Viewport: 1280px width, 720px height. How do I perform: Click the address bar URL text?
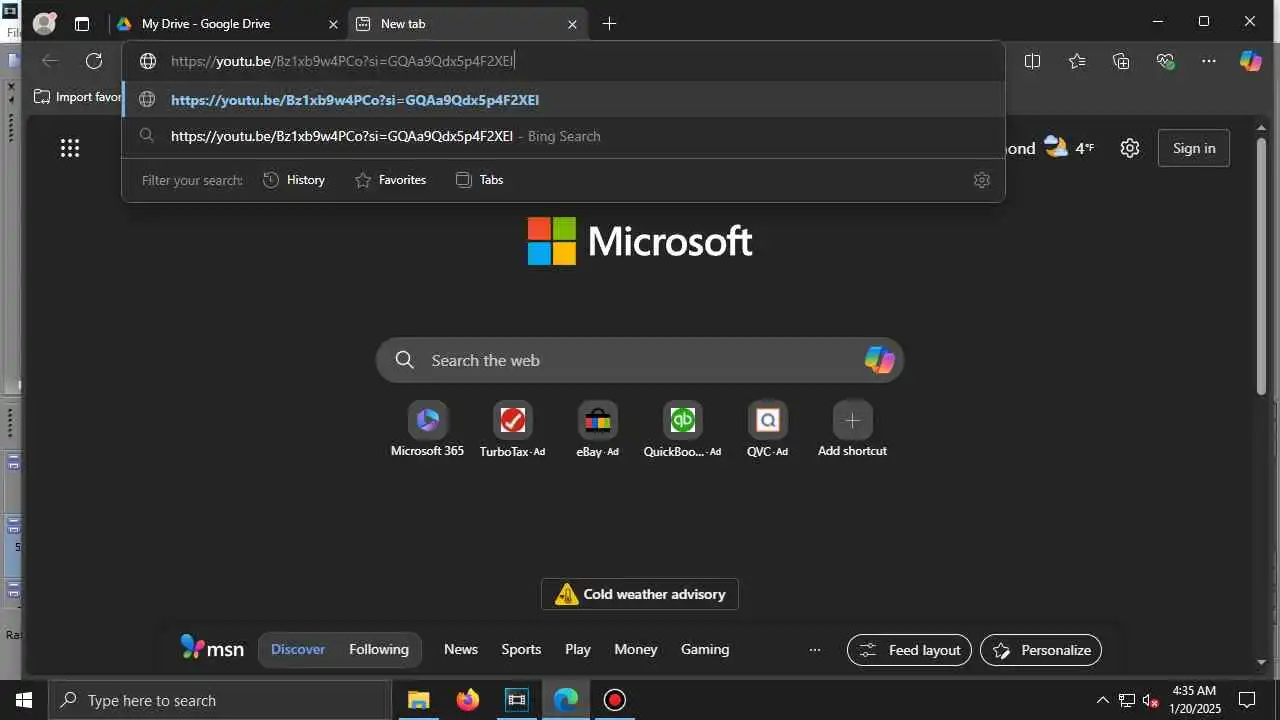click(342, 61)
